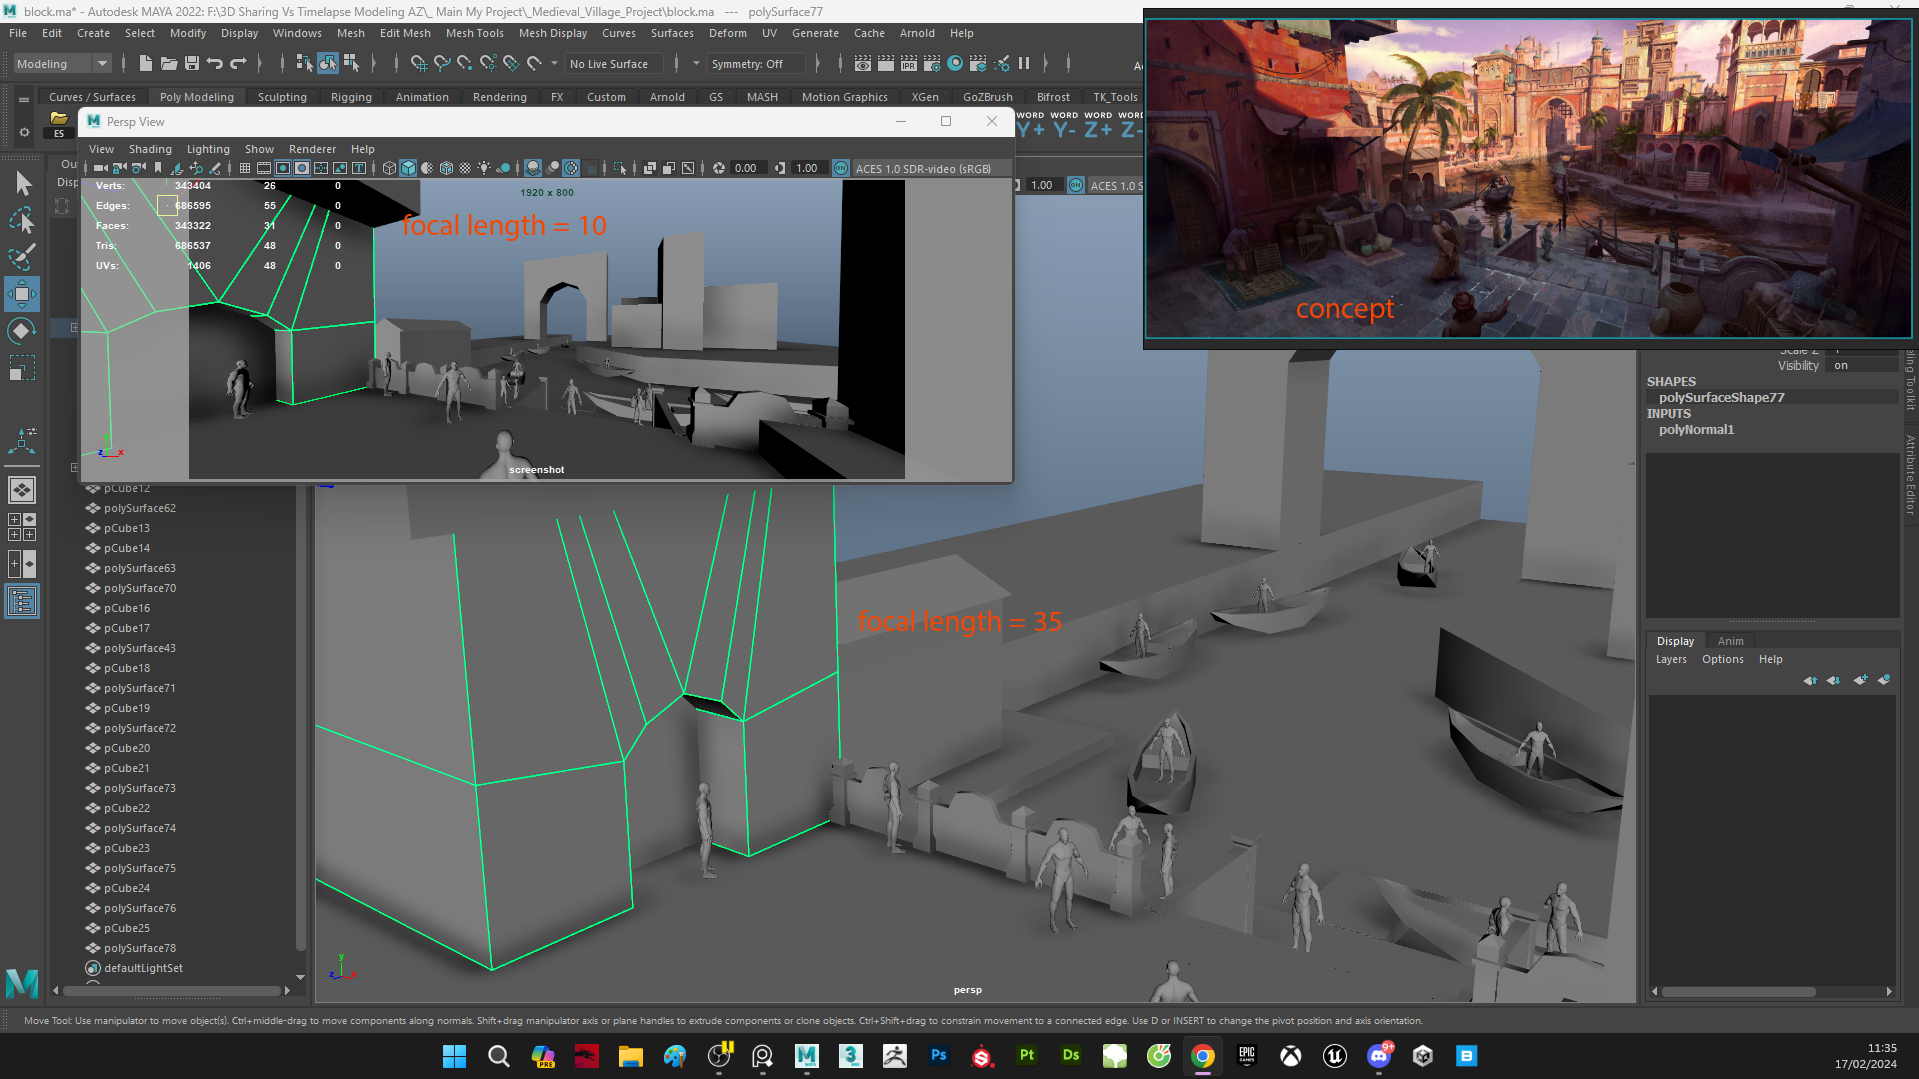
Task: Open Hypershade blue sphere icon
Action: (x=955, y=63)
